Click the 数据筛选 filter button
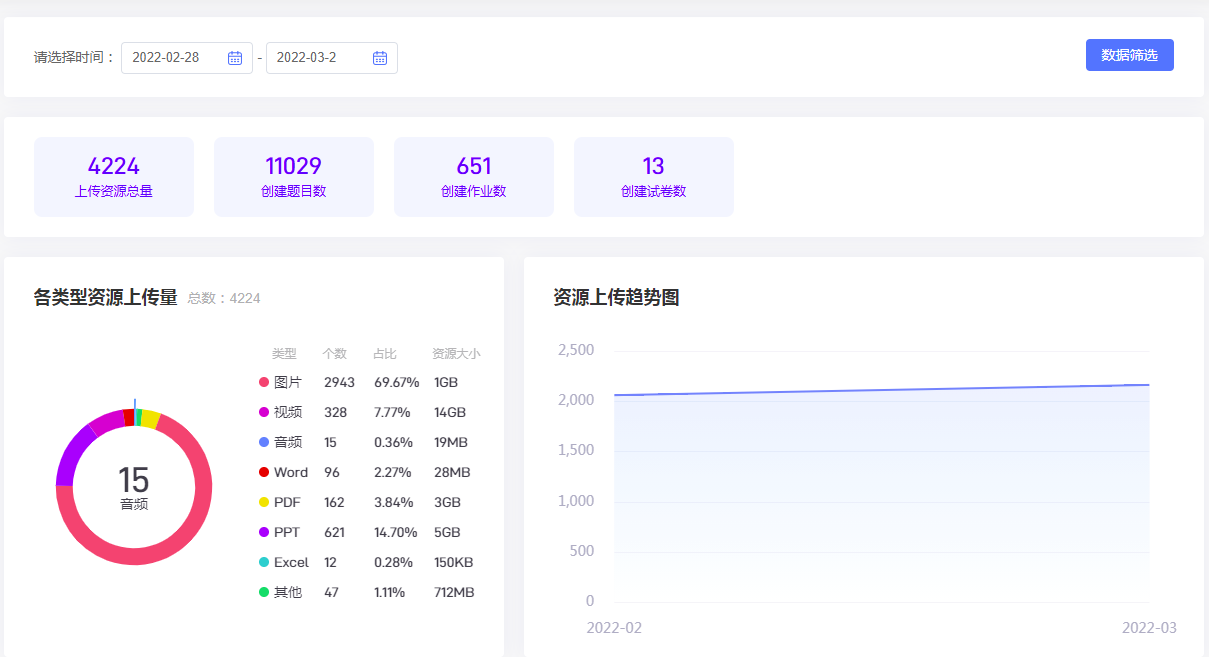The width and height of the screenshot is (1209, 657). click(x=1129, y=55)
